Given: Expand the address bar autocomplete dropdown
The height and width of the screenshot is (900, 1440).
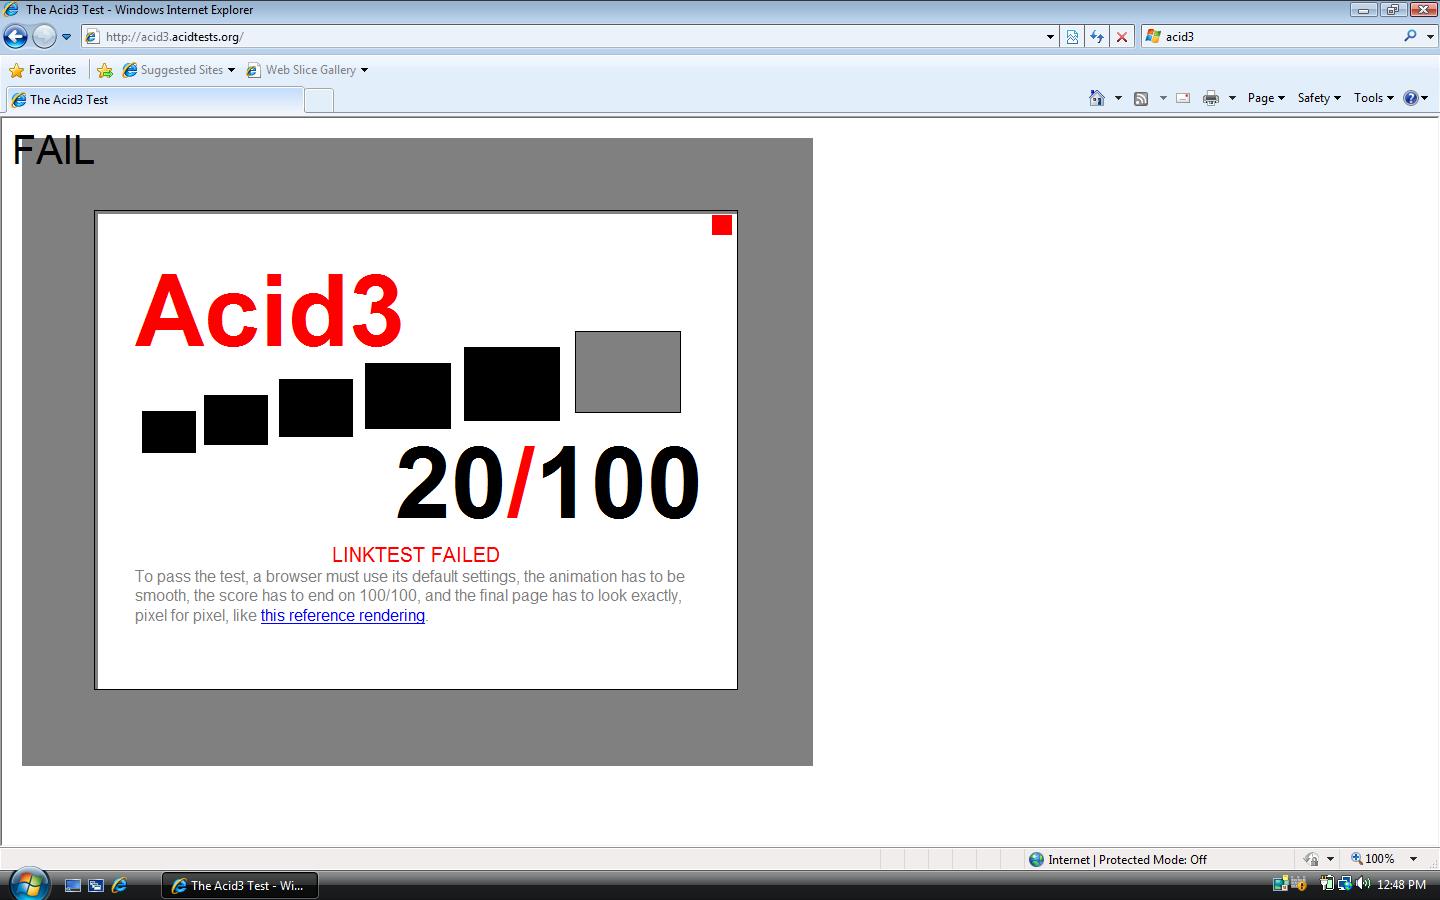Looking at the screenshot, I should [1050, 37].
